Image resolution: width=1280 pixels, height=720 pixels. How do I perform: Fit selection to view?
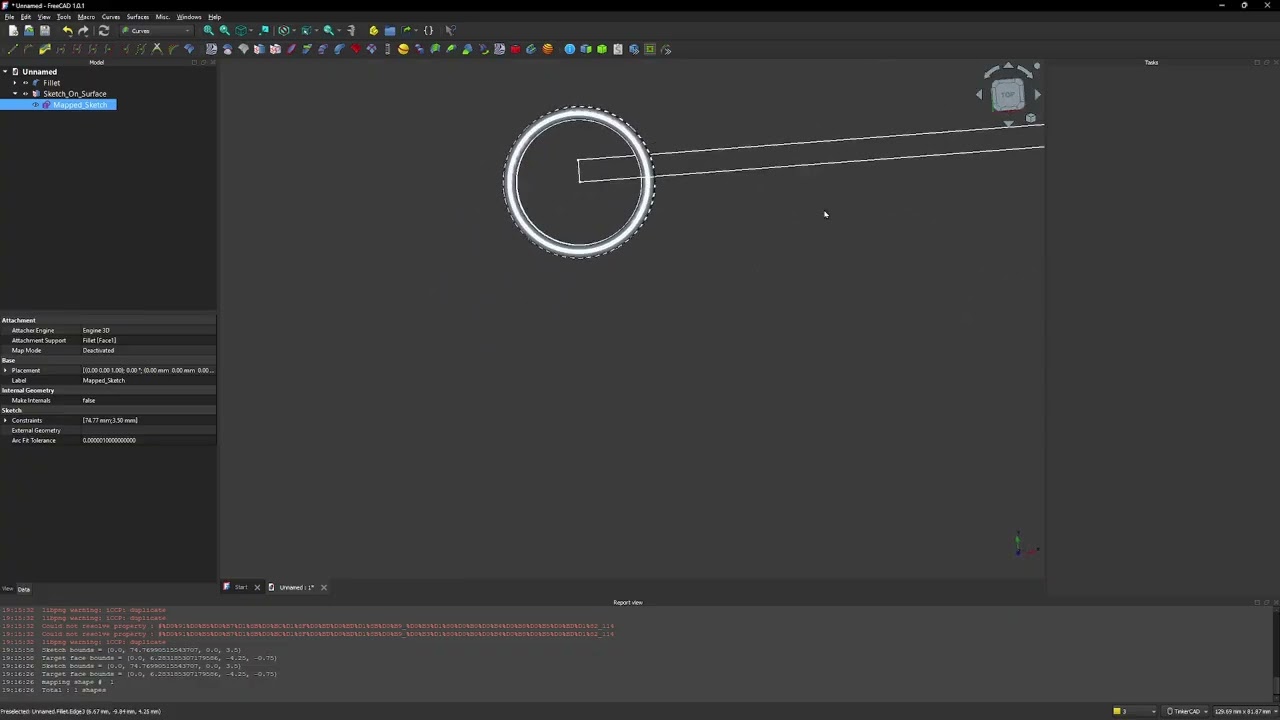(225, 31)
